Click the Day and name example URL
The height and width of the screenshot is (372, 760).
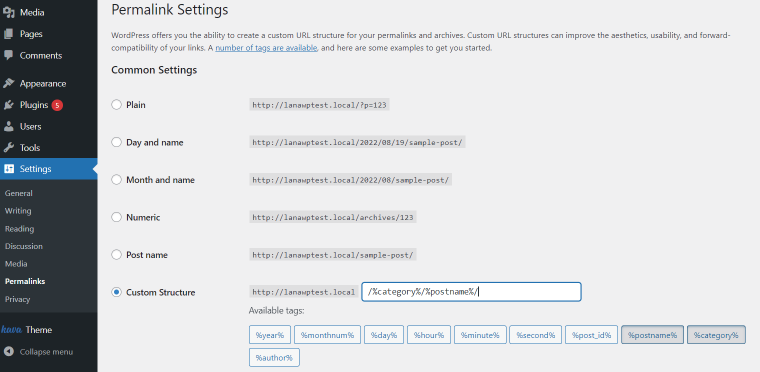[x=357, y=143]
